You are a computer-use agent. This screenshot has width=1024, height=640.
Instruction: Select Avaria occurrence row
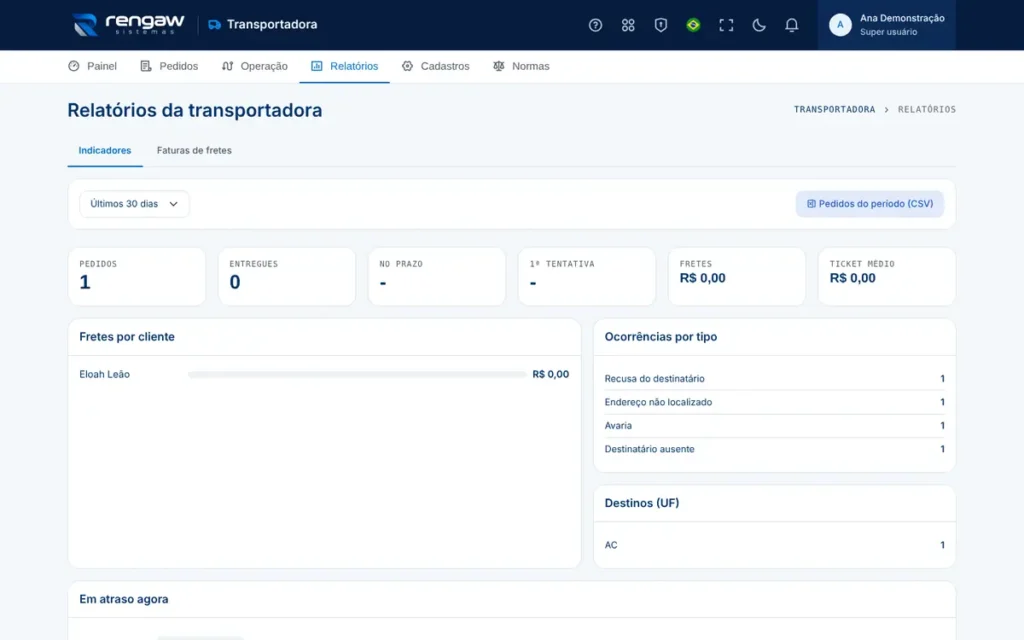[x=774, y=426]
